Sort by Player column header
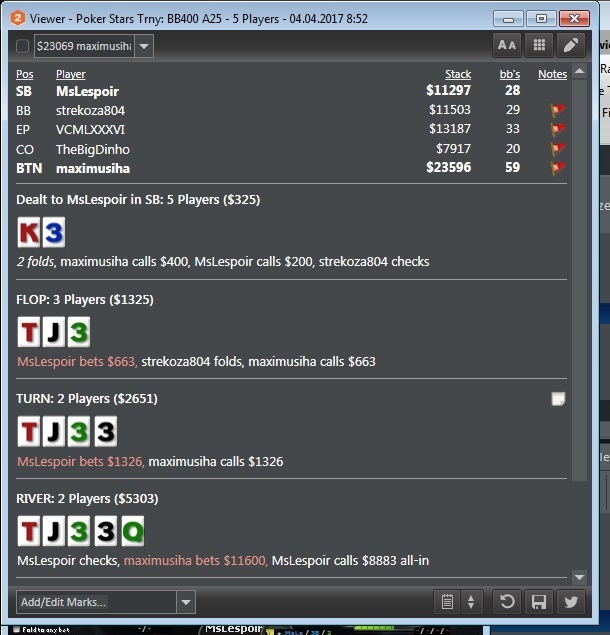Screen dimensions: 610x635 71,75
